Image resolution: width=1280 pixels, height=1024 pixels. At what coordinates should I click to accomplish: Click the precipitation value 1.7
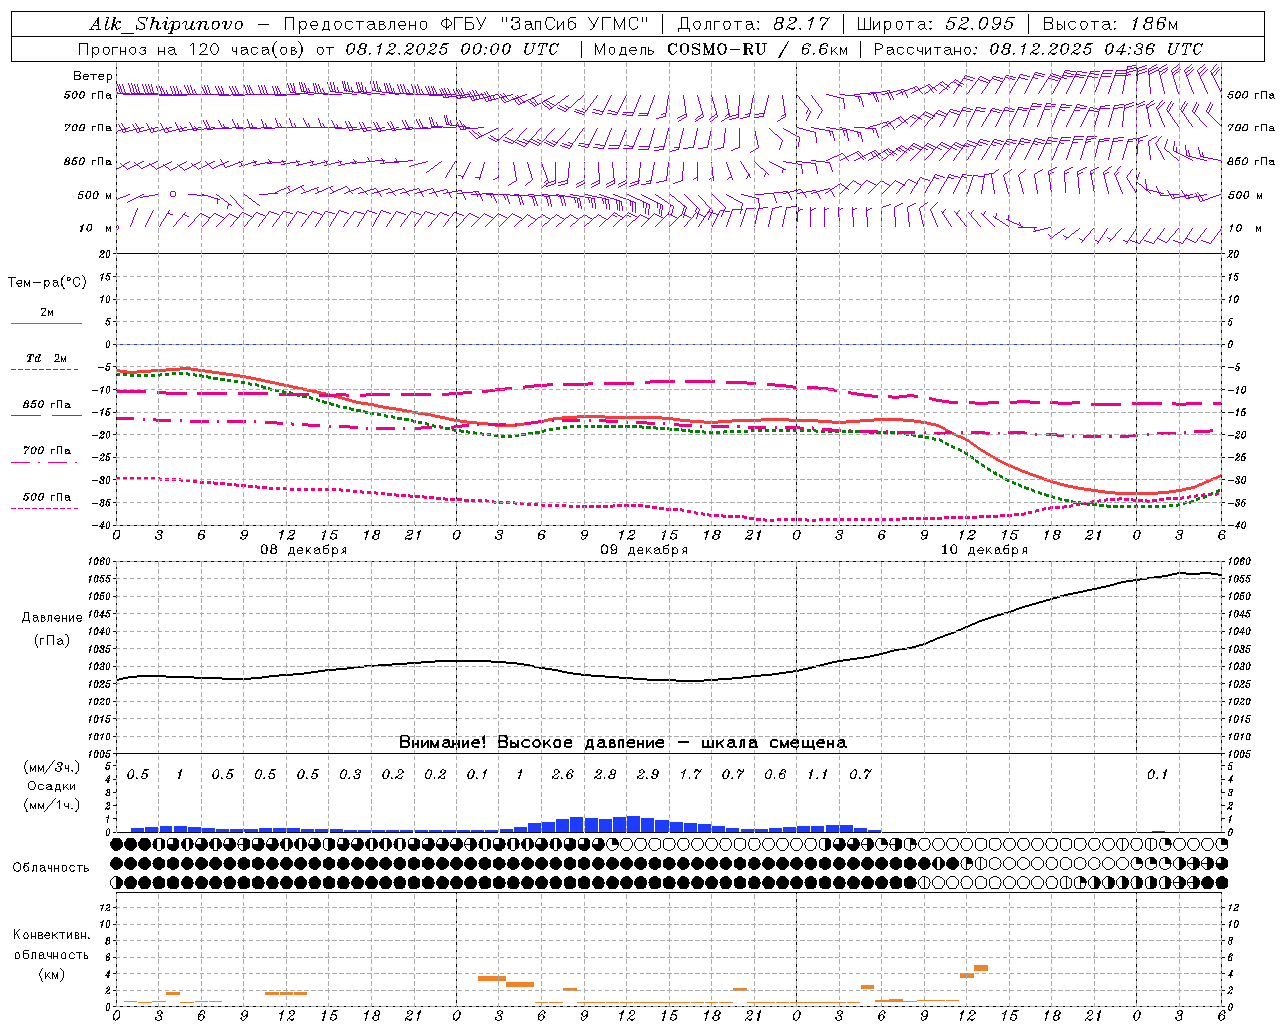point(690,775)
